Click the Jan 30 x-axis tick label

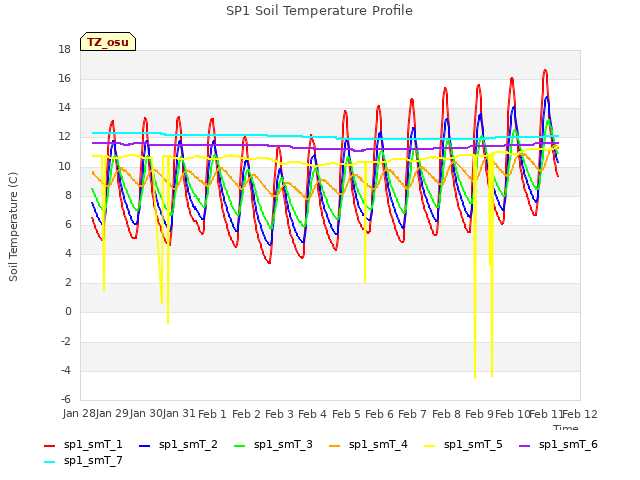point(146,413)
